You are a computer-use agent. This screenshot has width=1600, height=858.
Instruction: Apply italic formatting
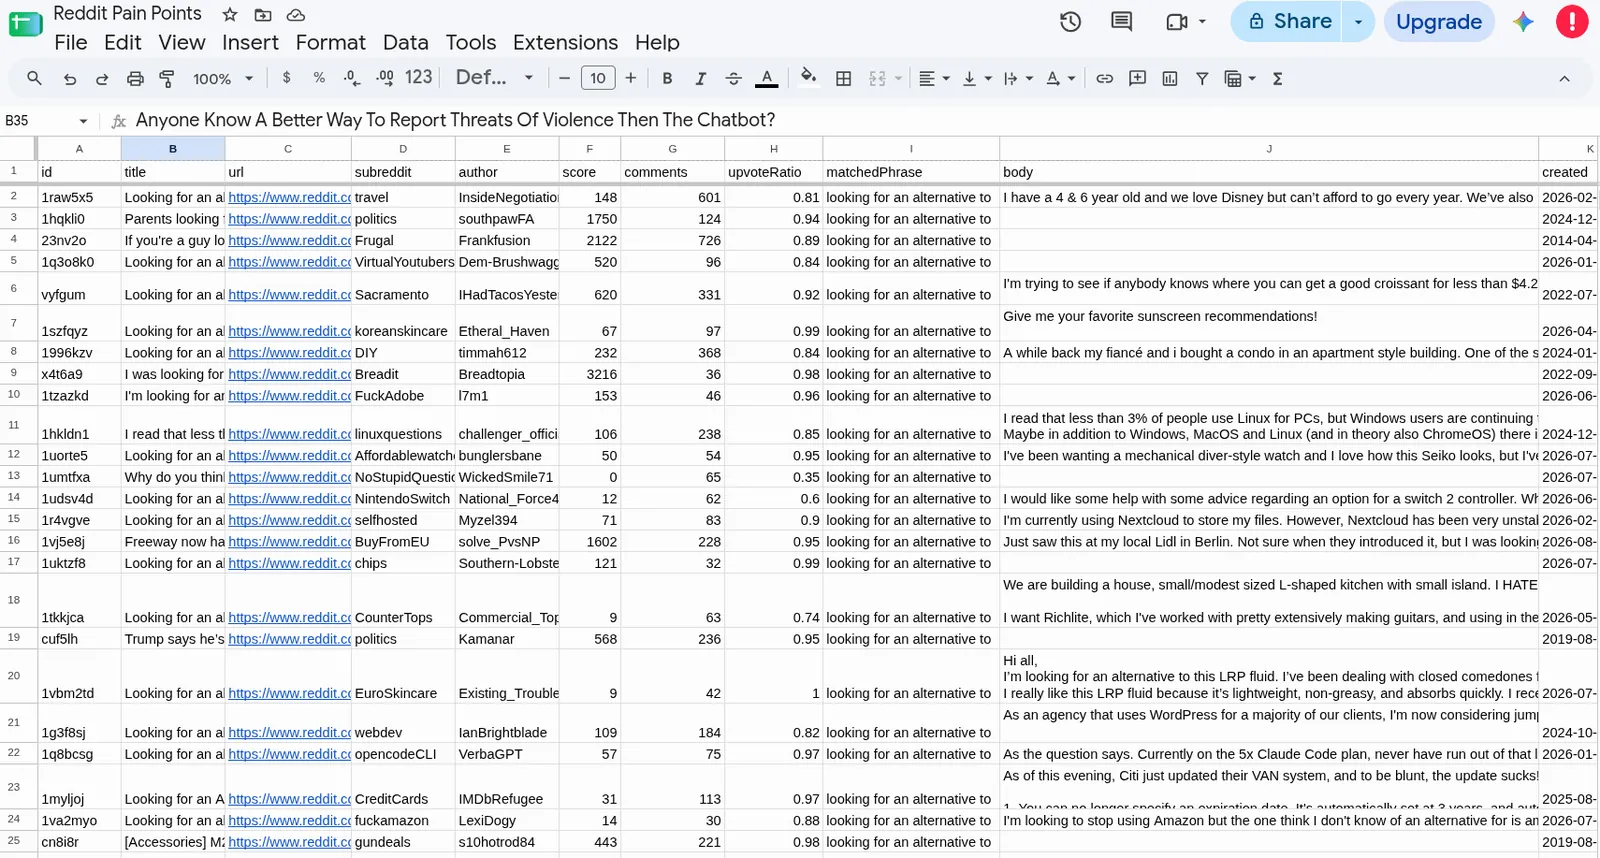pos(700,78)
